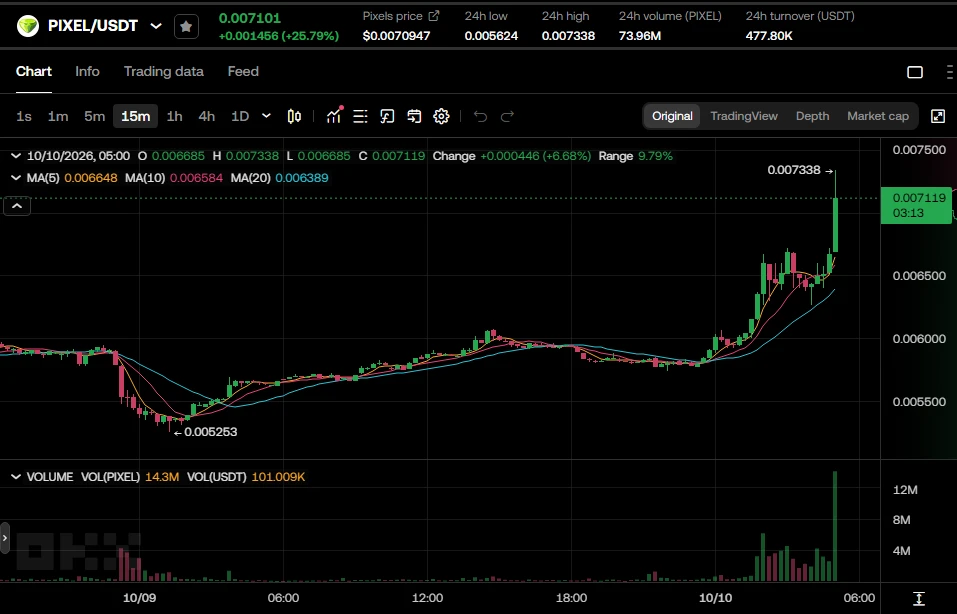Click the layout rectangle icon
957x614 pixels.
915,72
